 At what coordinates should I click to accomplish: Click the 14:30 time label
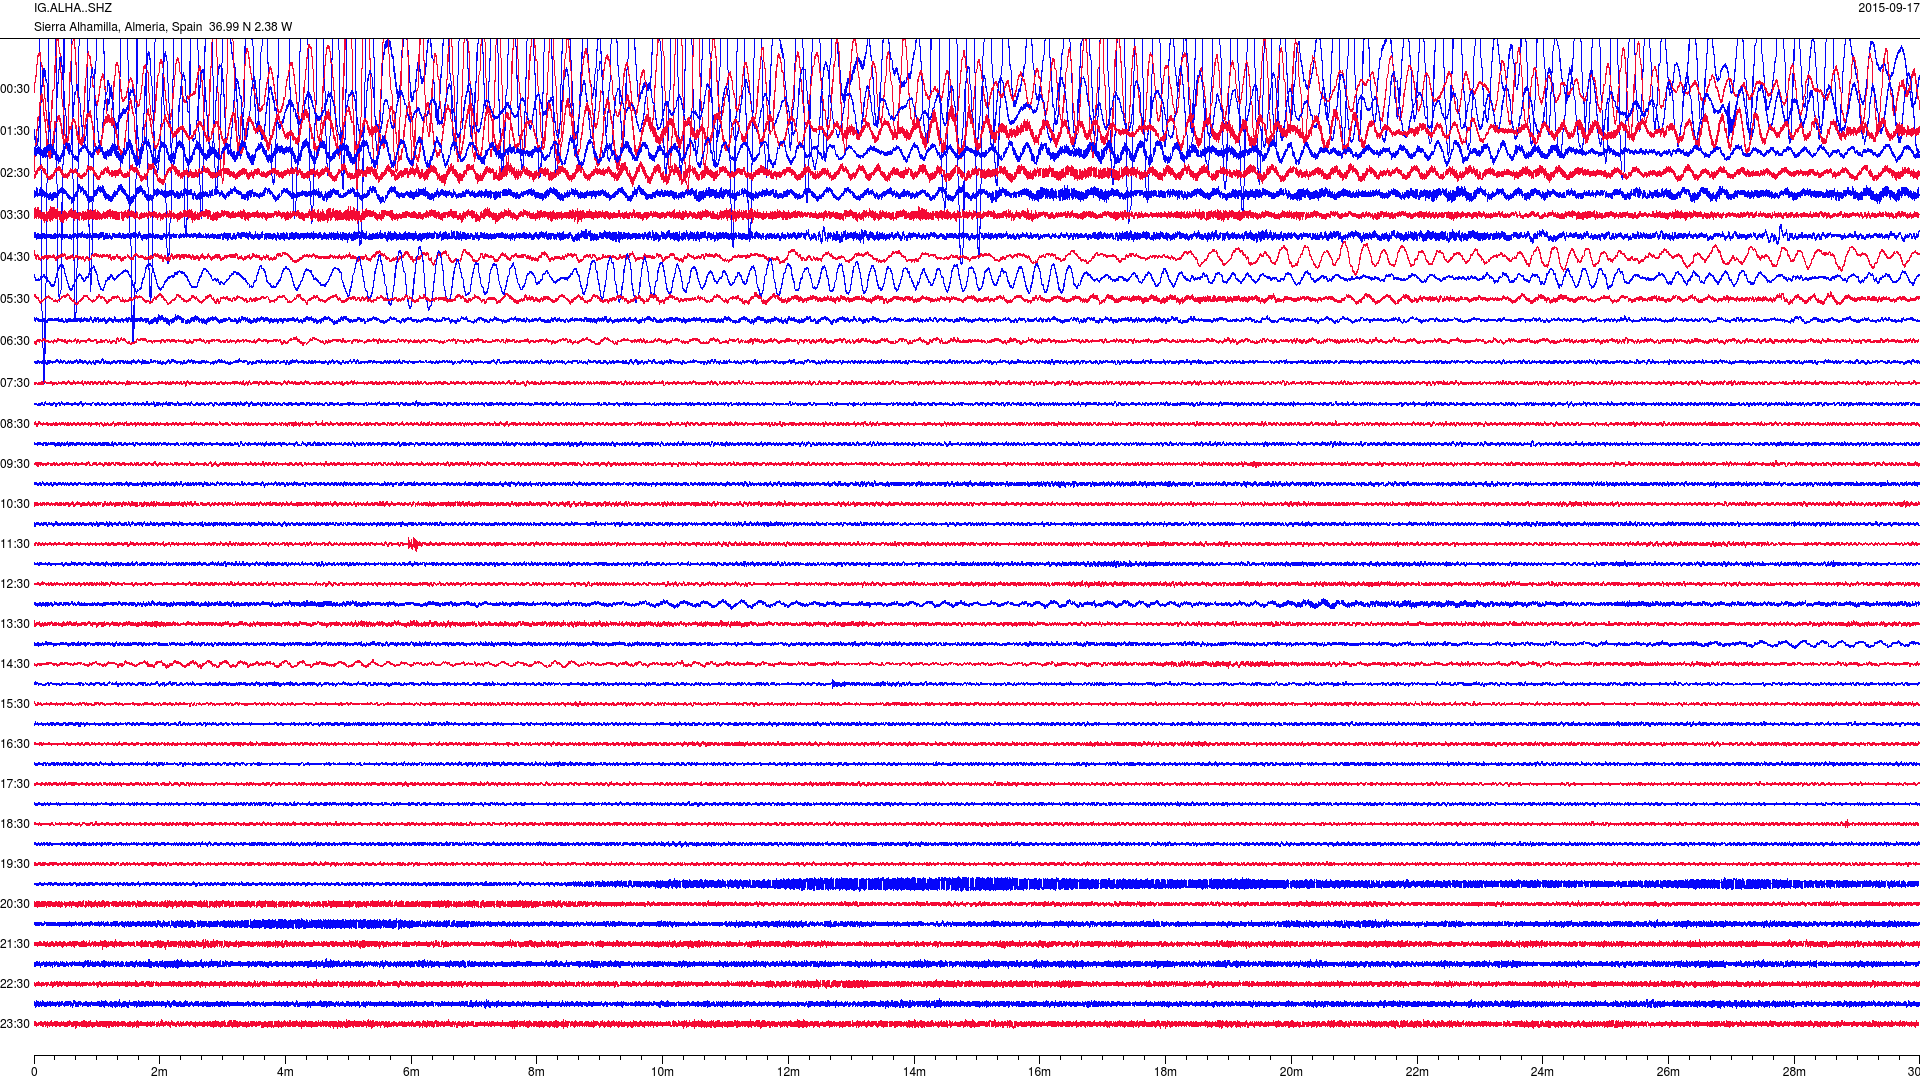pos(15,664)
